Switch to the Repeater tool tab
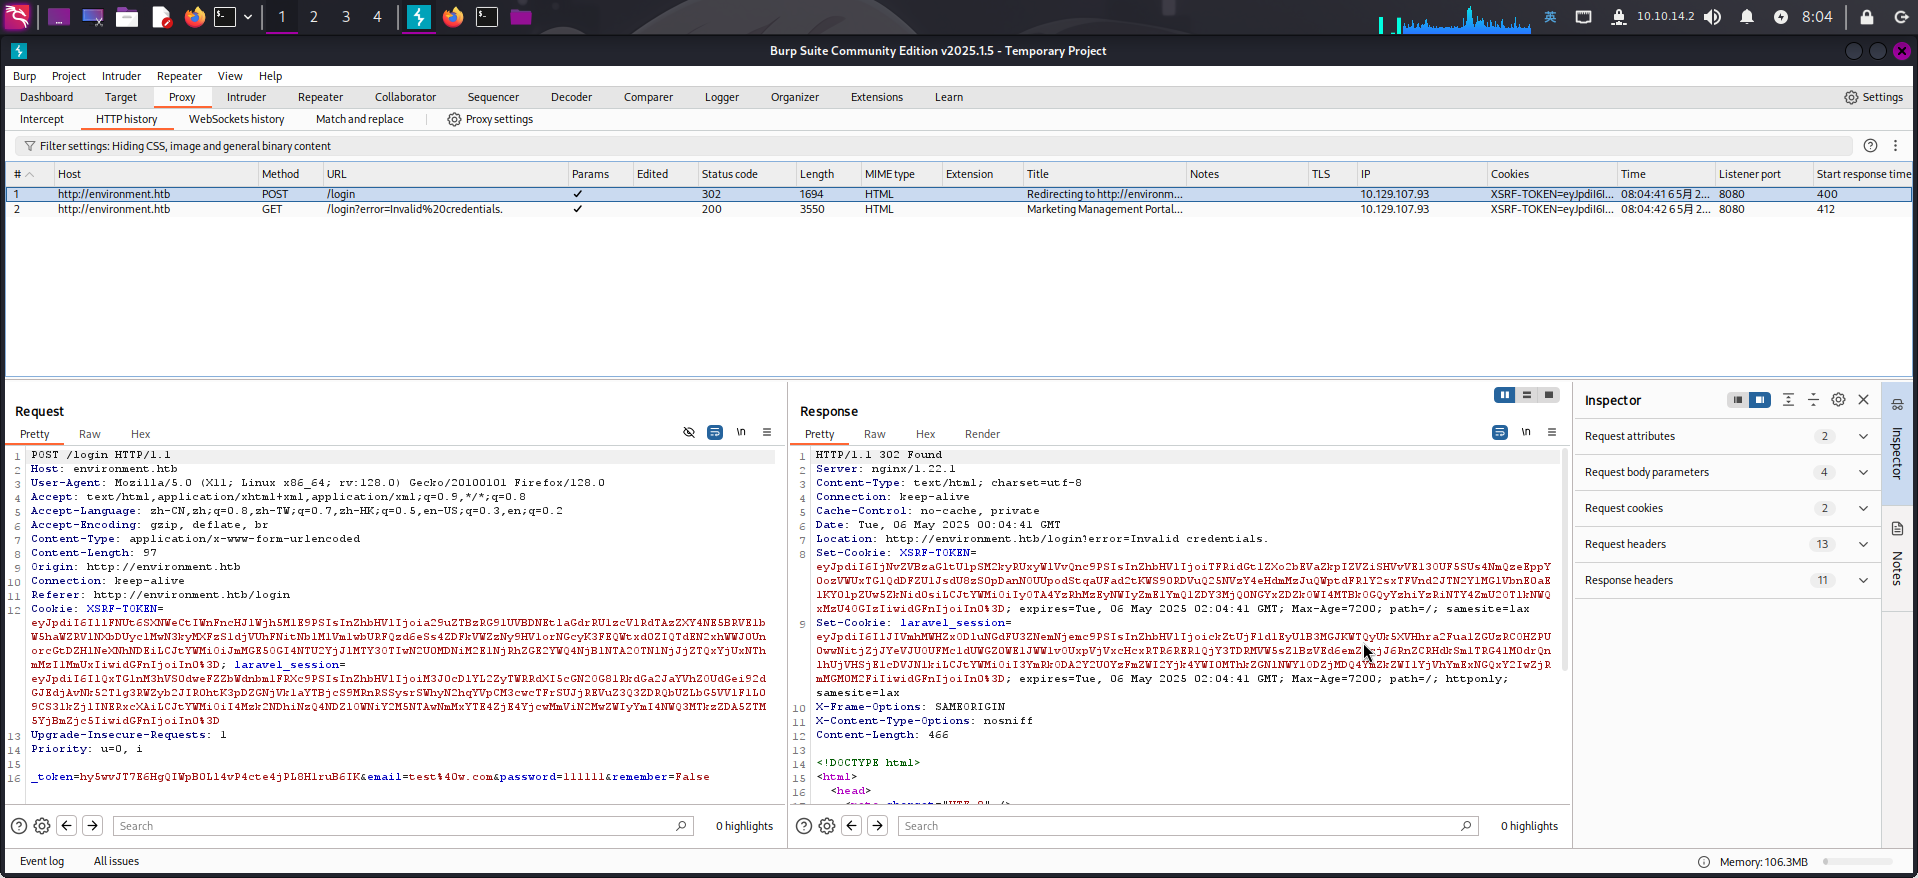 click(x=320, y=97)
